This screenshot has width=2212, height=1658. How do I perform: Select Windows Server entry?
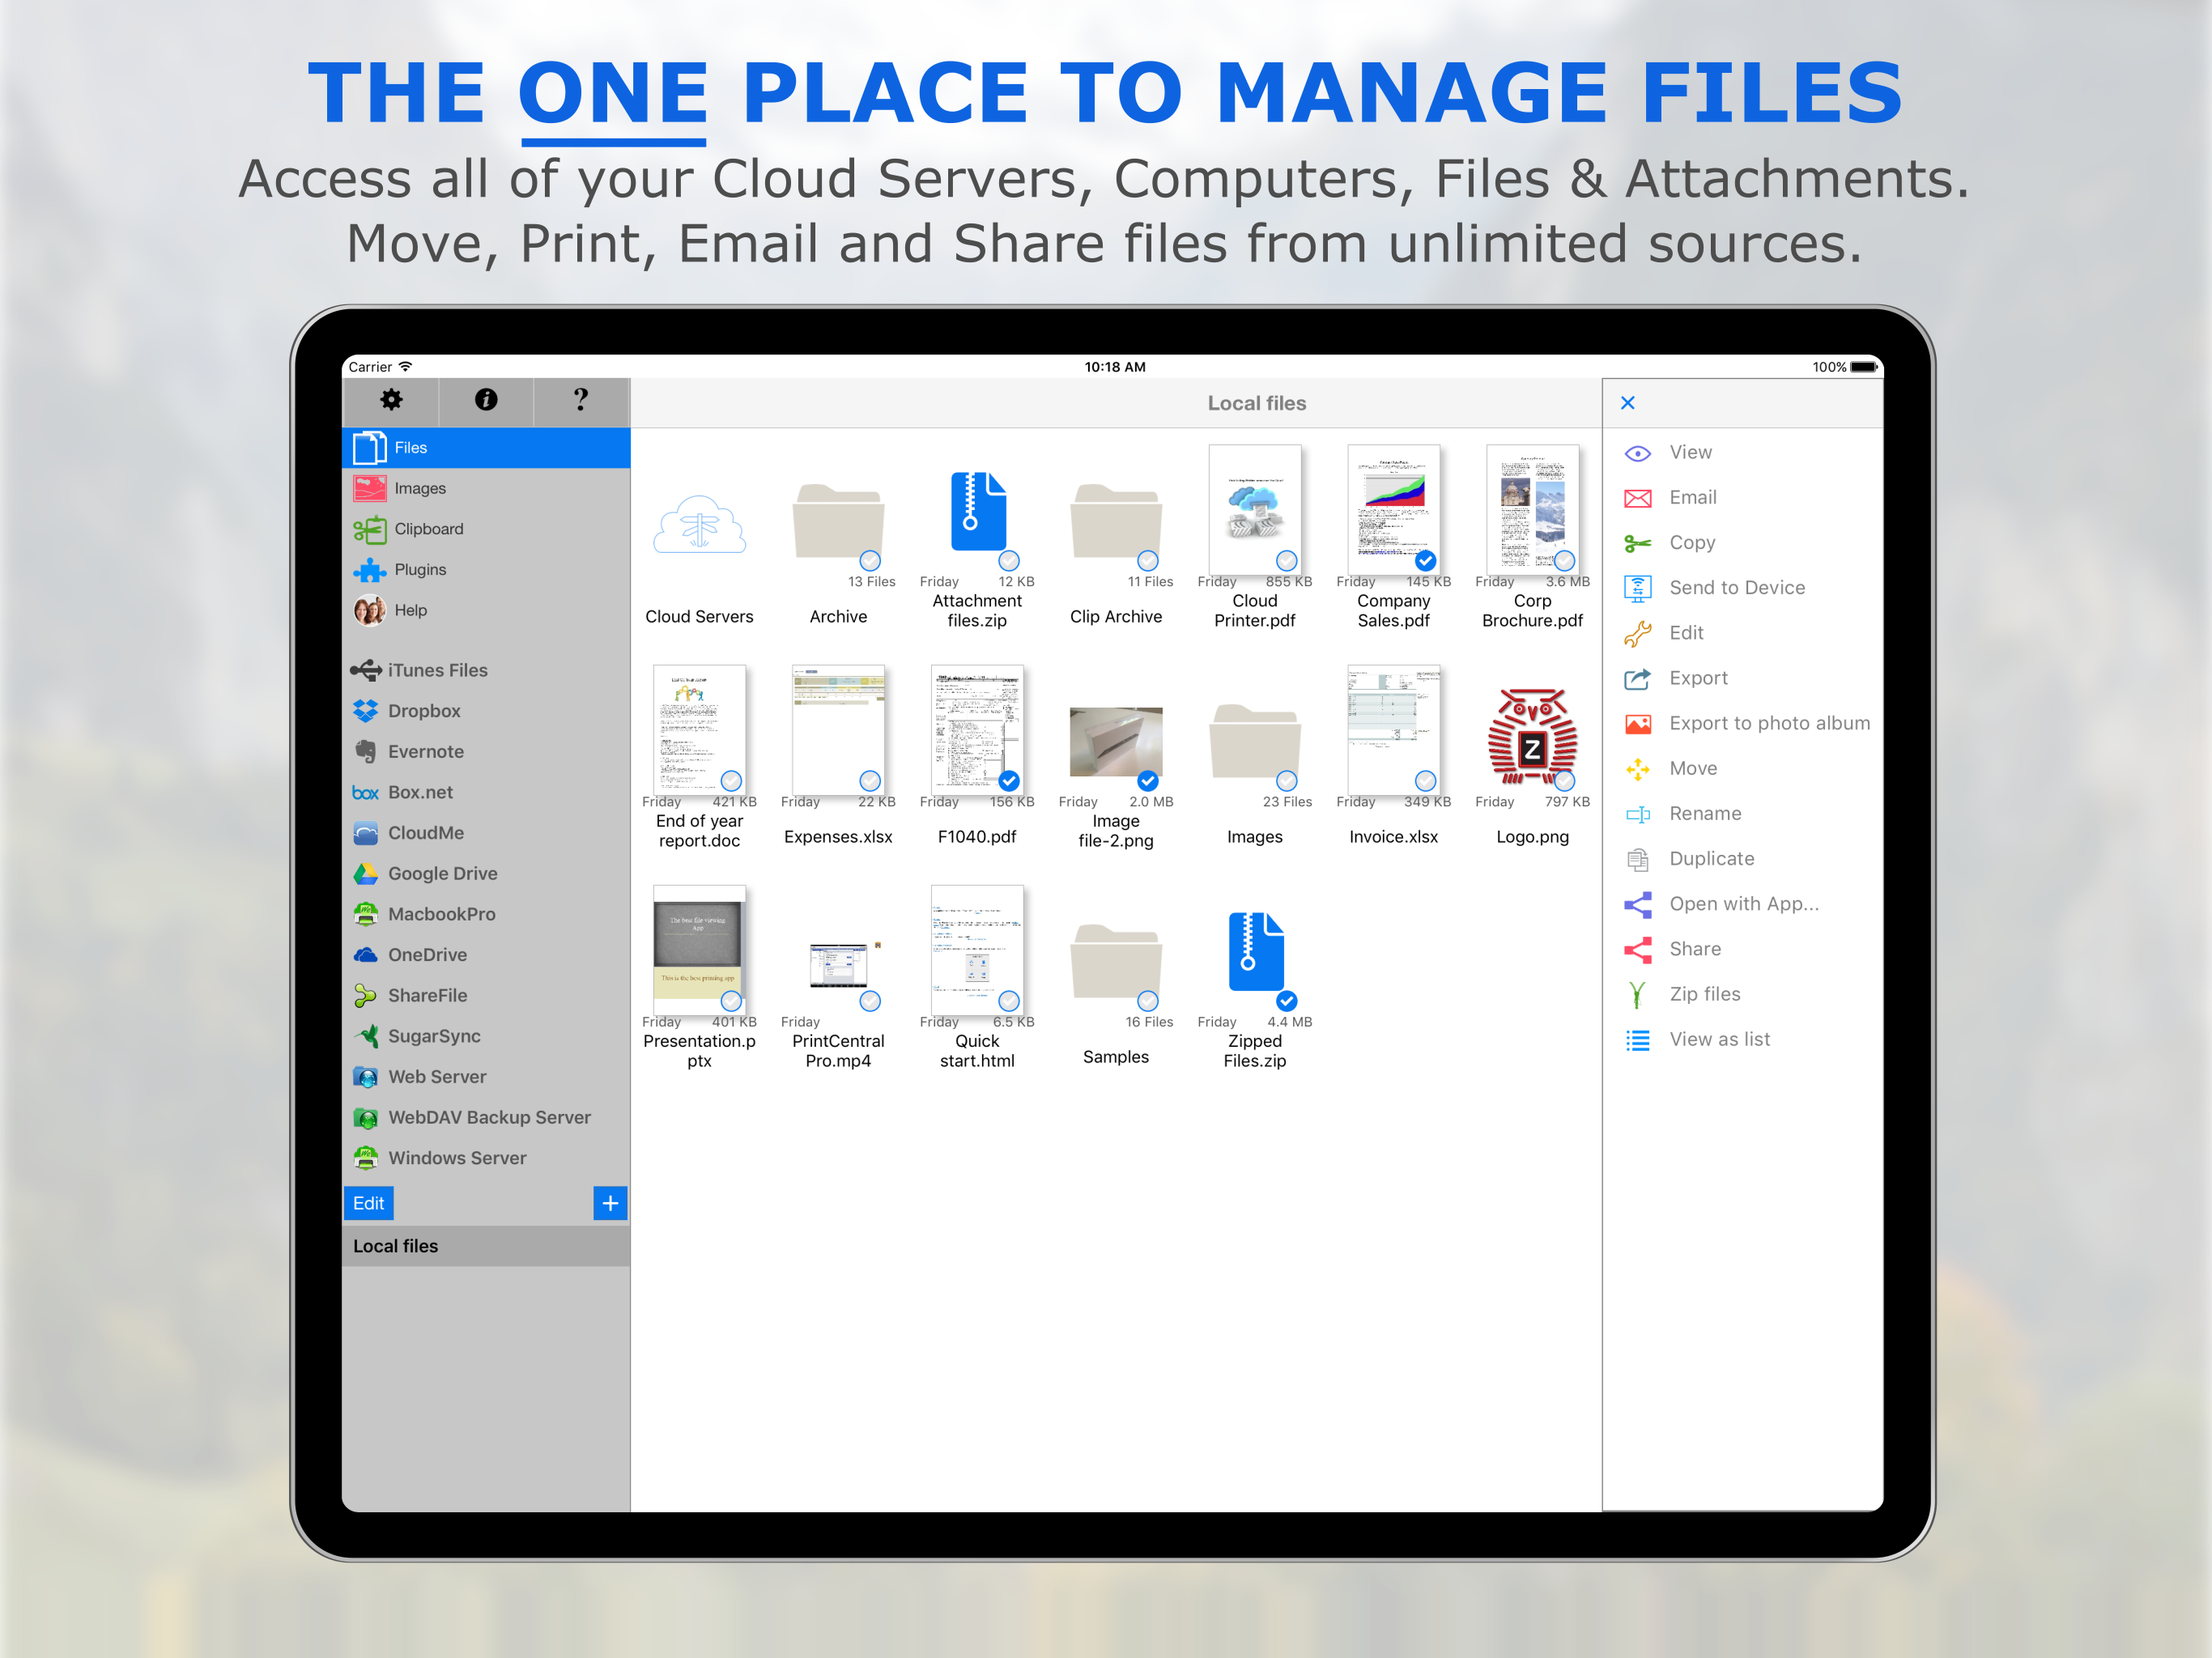pyautogui.click(x=486, y=1158)
